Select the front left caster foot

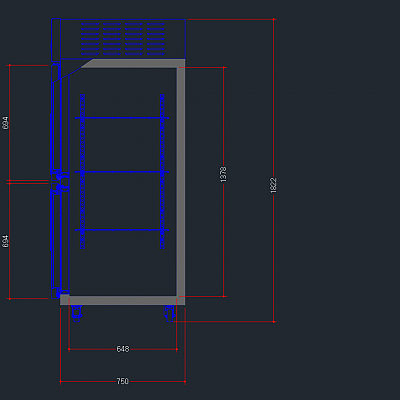coord(76,313)
